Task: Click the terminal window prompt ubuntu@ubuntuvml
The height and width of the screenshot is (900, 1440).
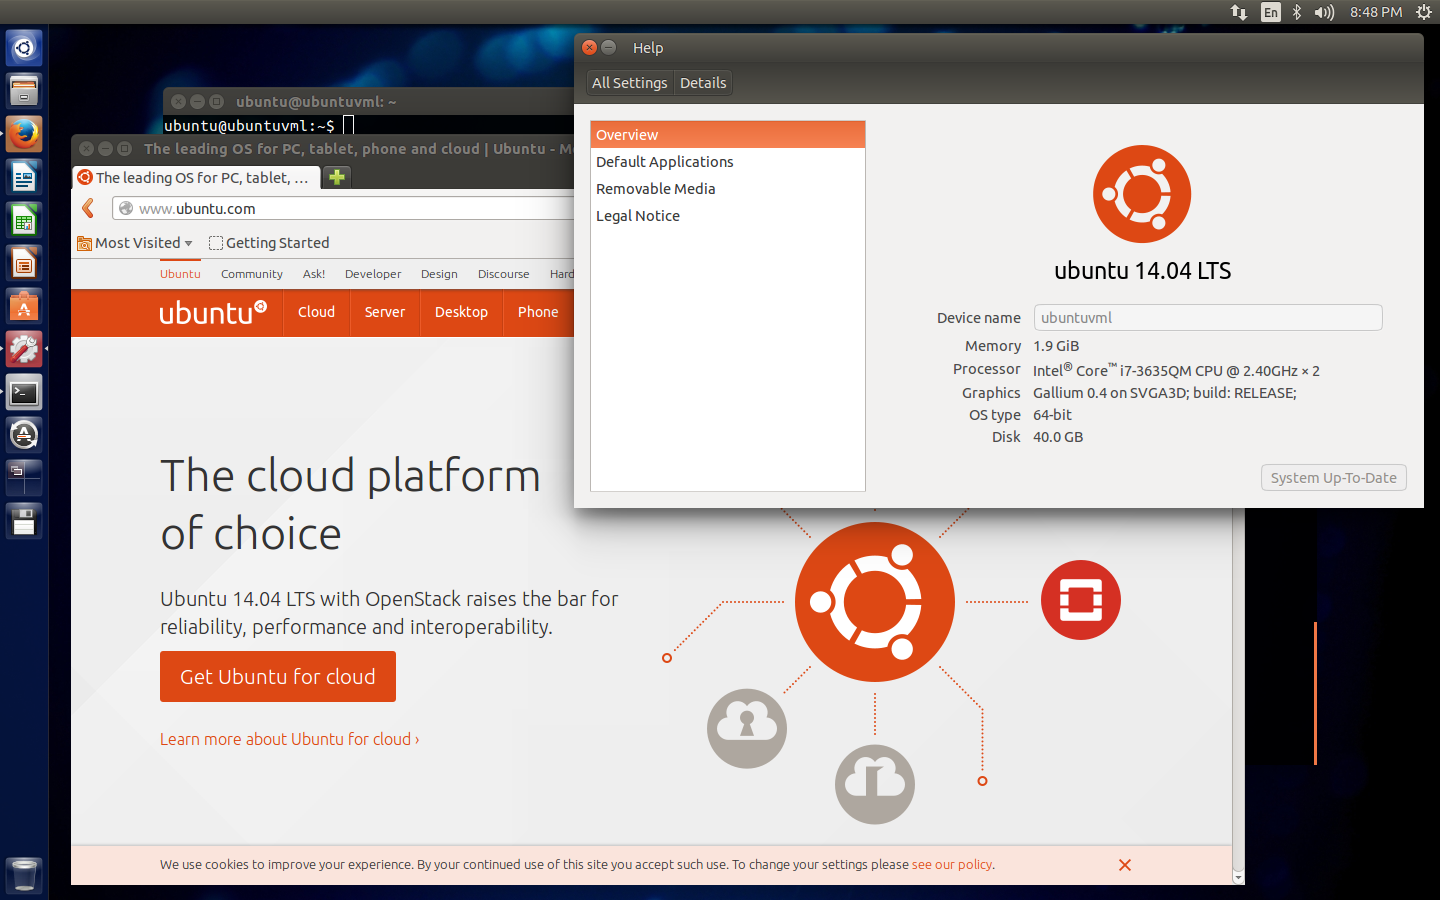Action: 249,126
